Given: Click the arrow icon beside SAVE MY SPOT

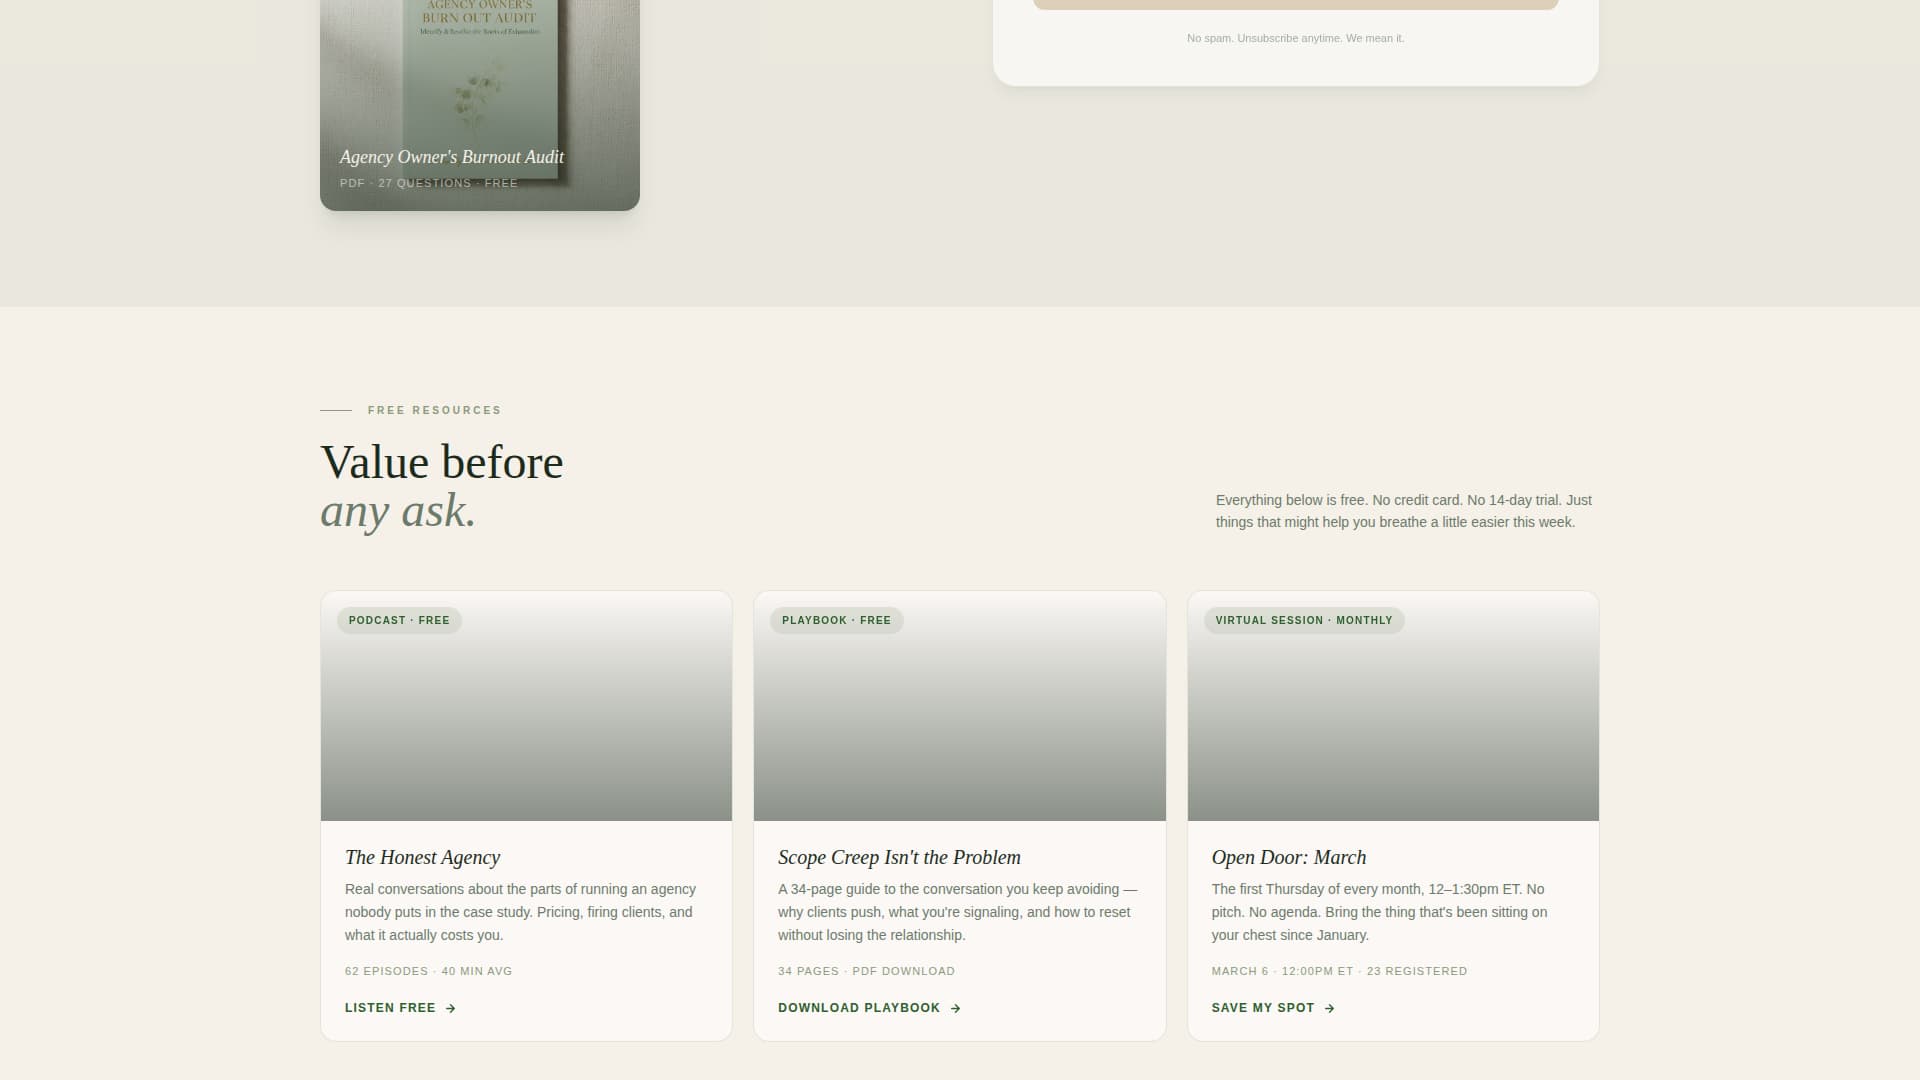Looking at the screenshot, I should (x=1330, y=1008).
